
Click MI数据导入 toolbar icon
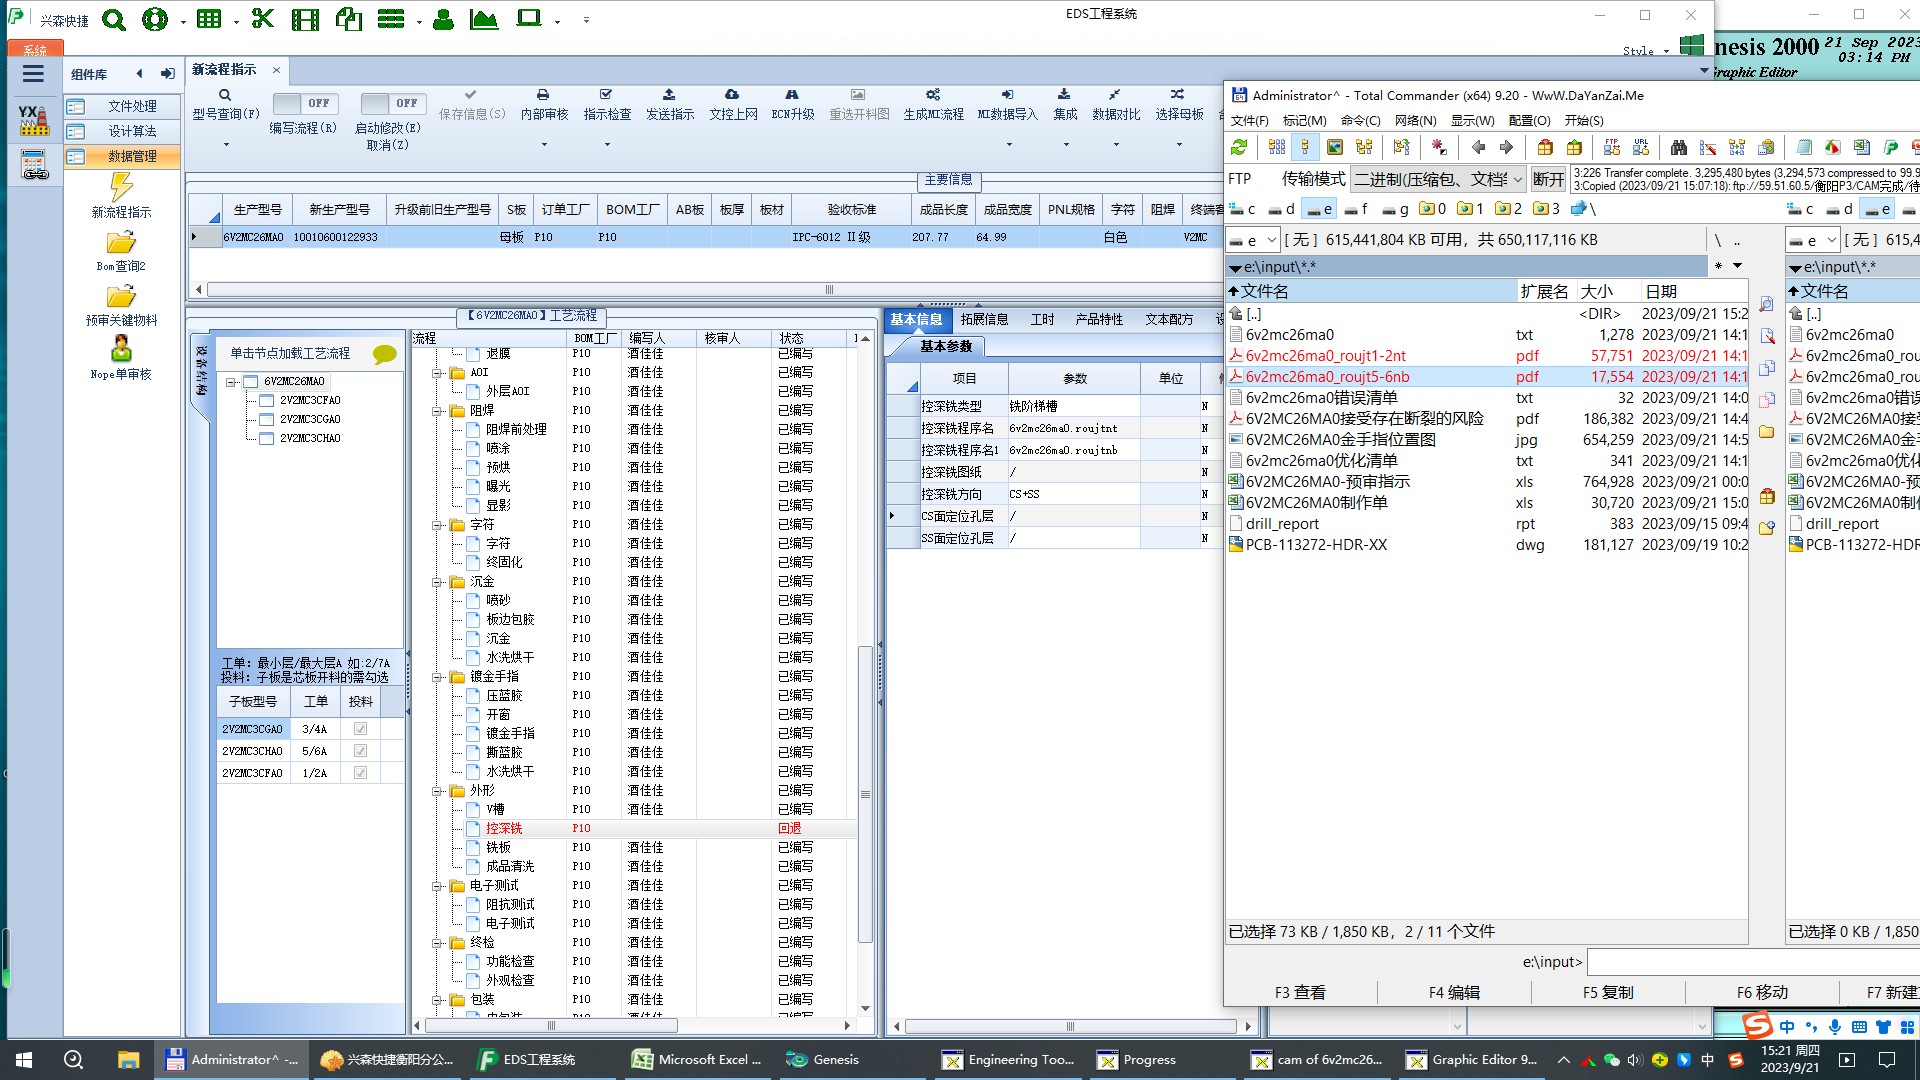click(x=1007, y=104)
